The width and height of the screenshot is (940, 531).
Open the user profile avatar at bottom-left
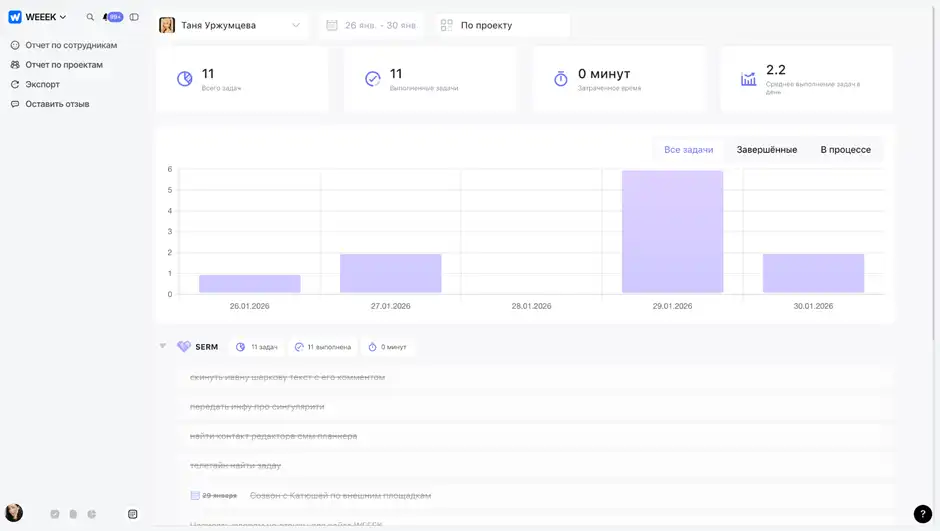[x=14, y=512]
